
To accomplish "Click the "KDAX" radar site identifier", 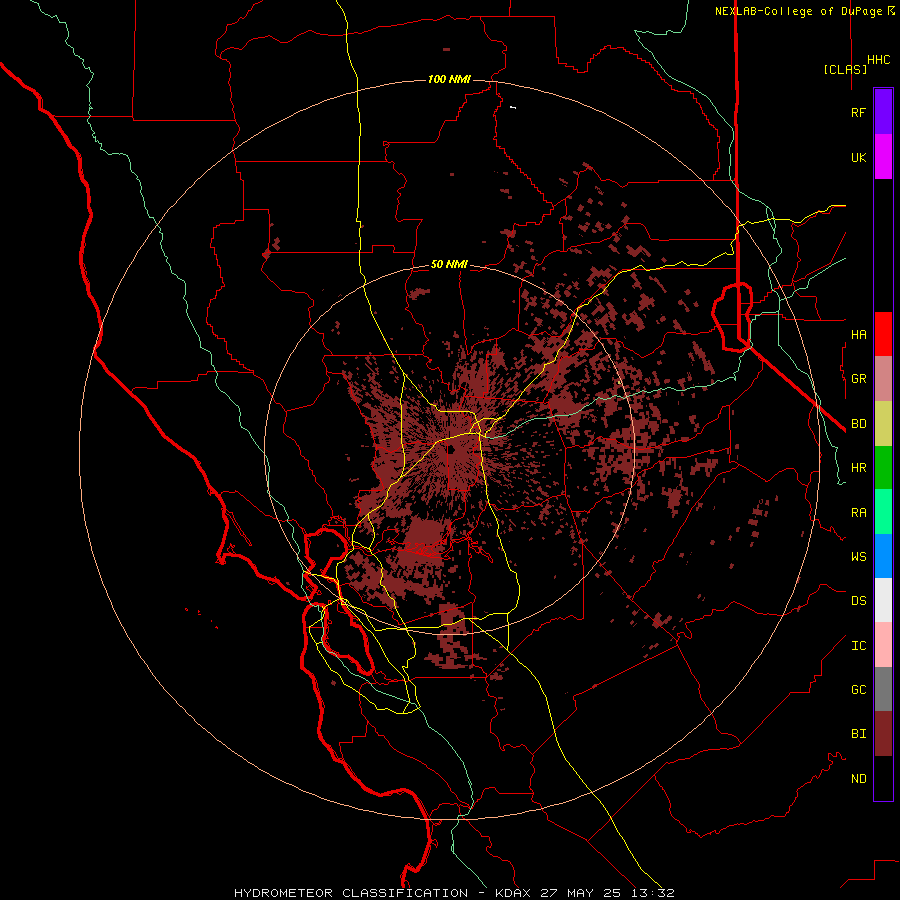I will tap(514, 893).
